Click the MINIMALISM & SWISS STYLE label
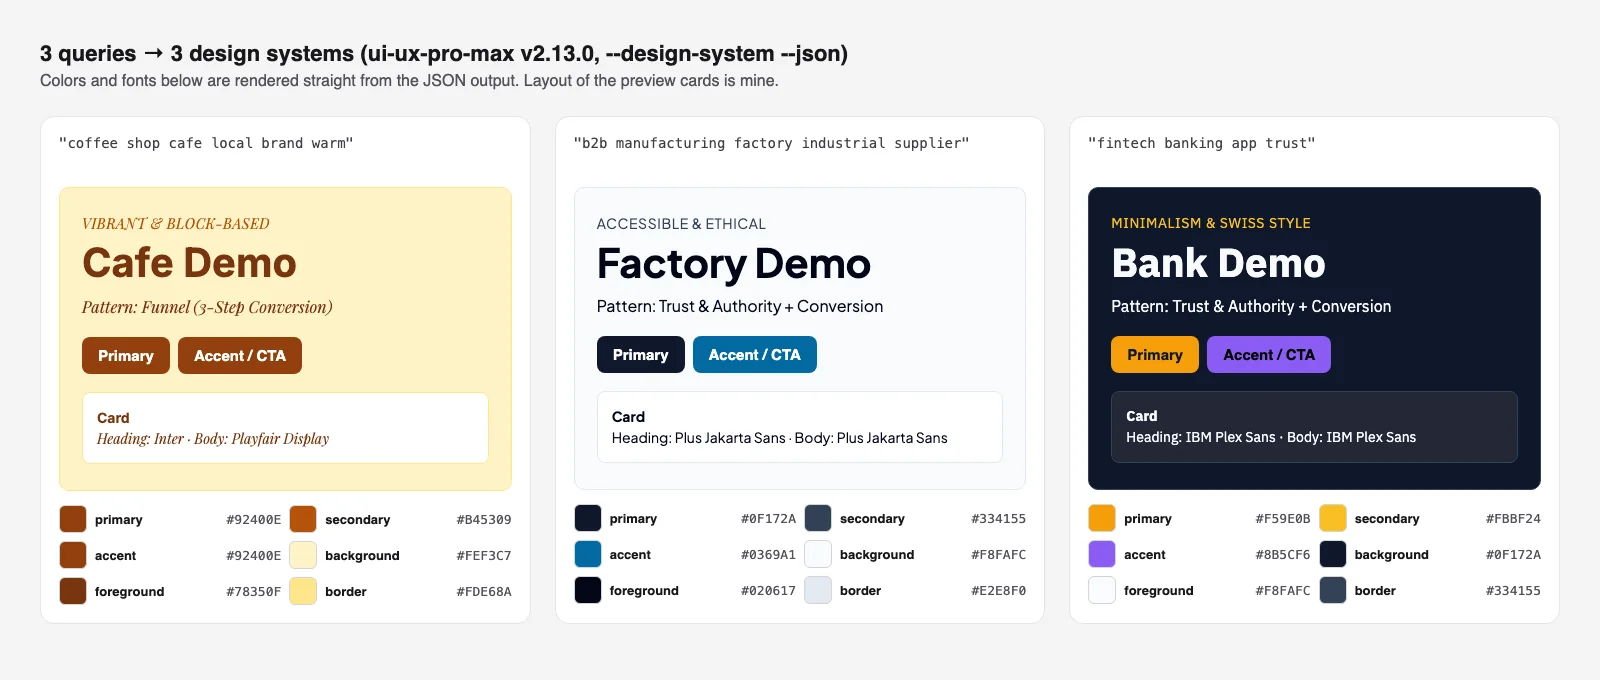1600x680 pixels. [x=1211, y=223]
